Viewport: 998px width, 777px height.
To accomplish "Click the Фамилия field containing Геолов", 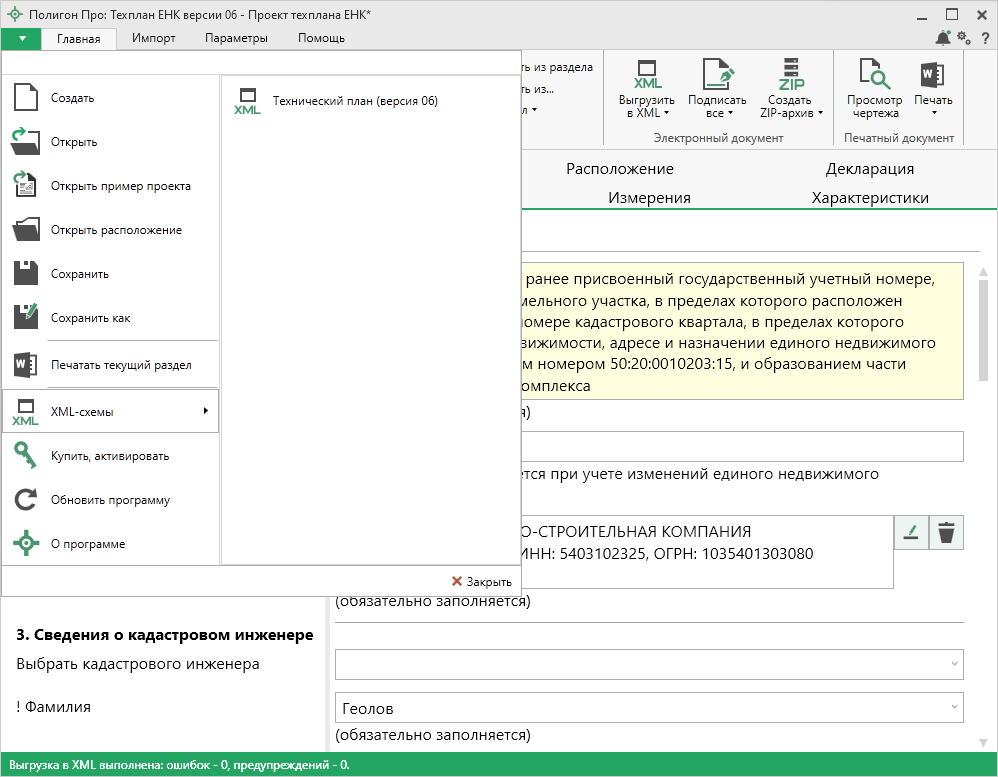I will tap(640, 708).
